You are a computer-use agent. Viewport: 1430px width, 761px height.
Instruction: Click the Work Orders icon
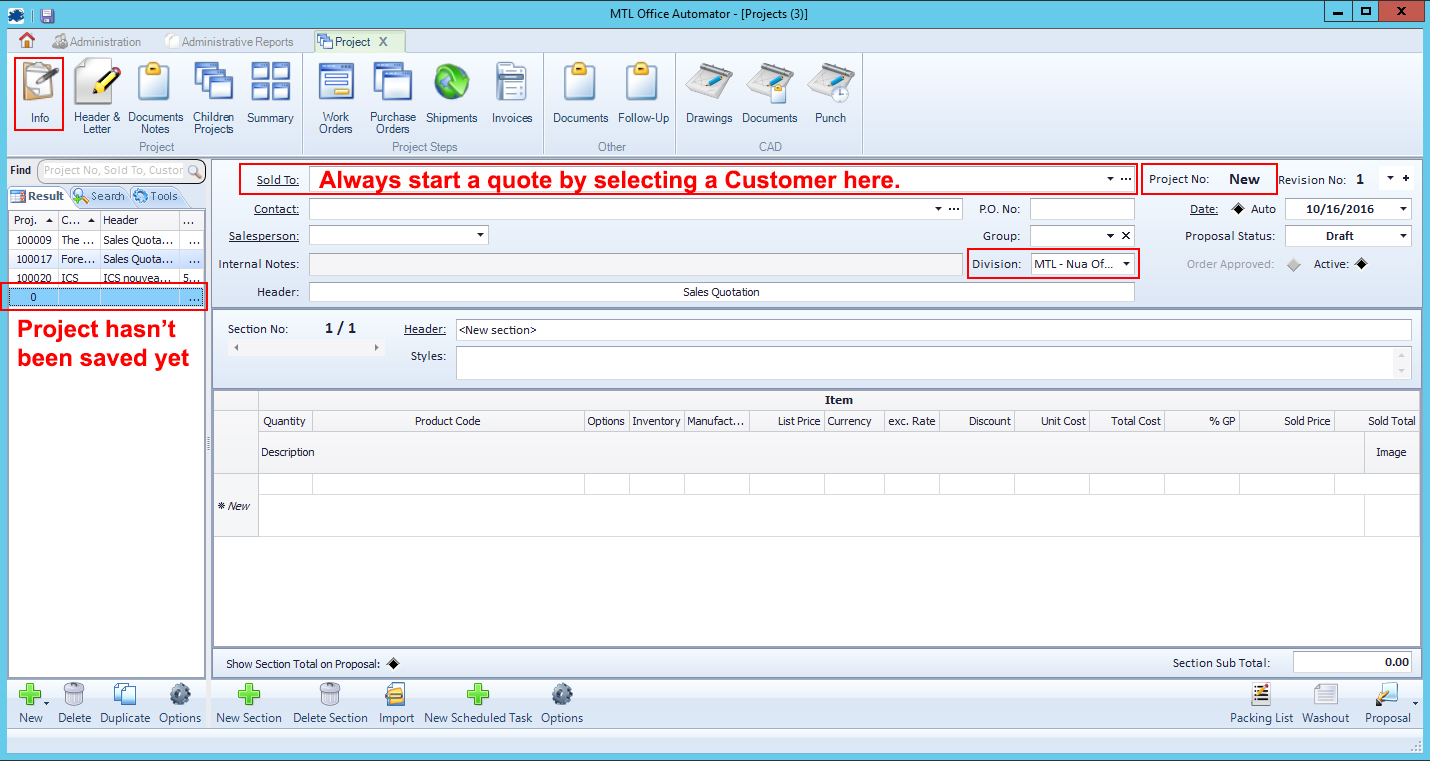click(336, 94)
